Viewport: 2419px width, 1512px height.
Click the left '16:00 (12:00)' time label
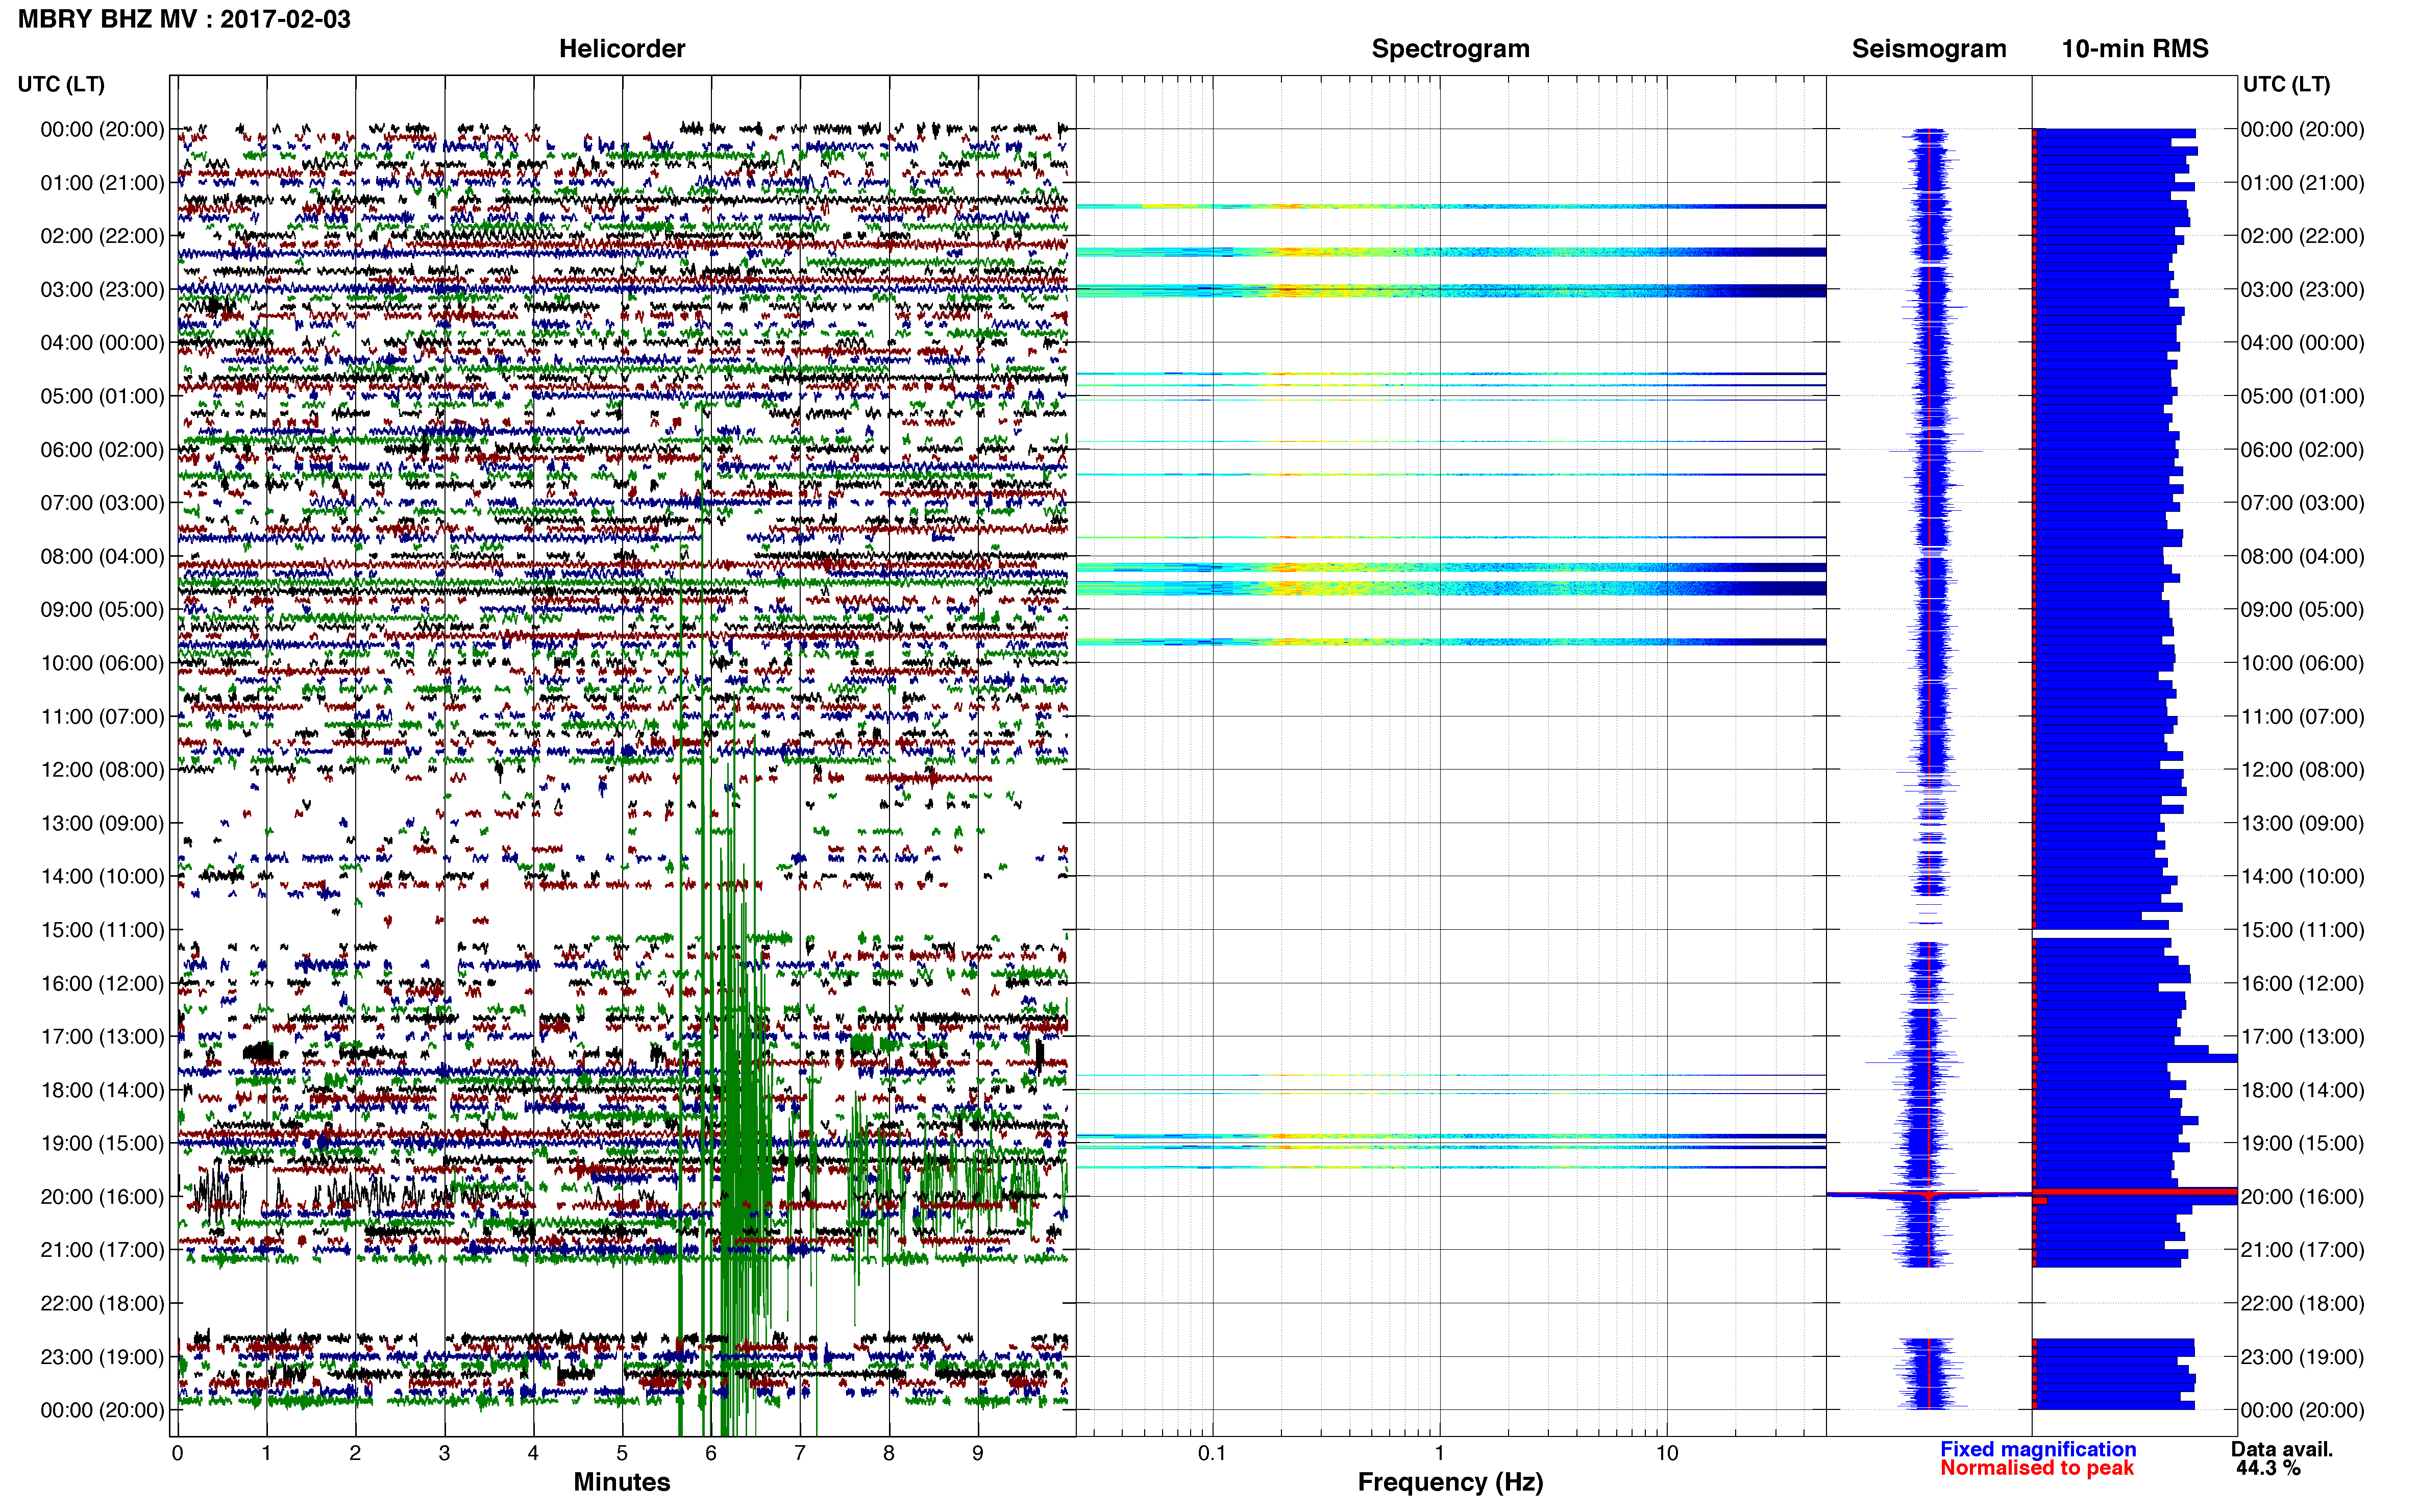102,983
